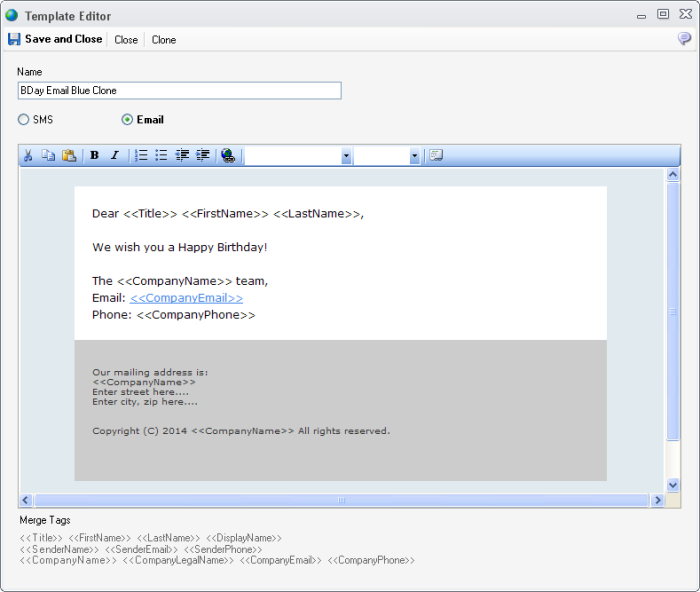Click the Paste clipboard icon
This screenshot has height=592, width=700.
tap(69, 156)
